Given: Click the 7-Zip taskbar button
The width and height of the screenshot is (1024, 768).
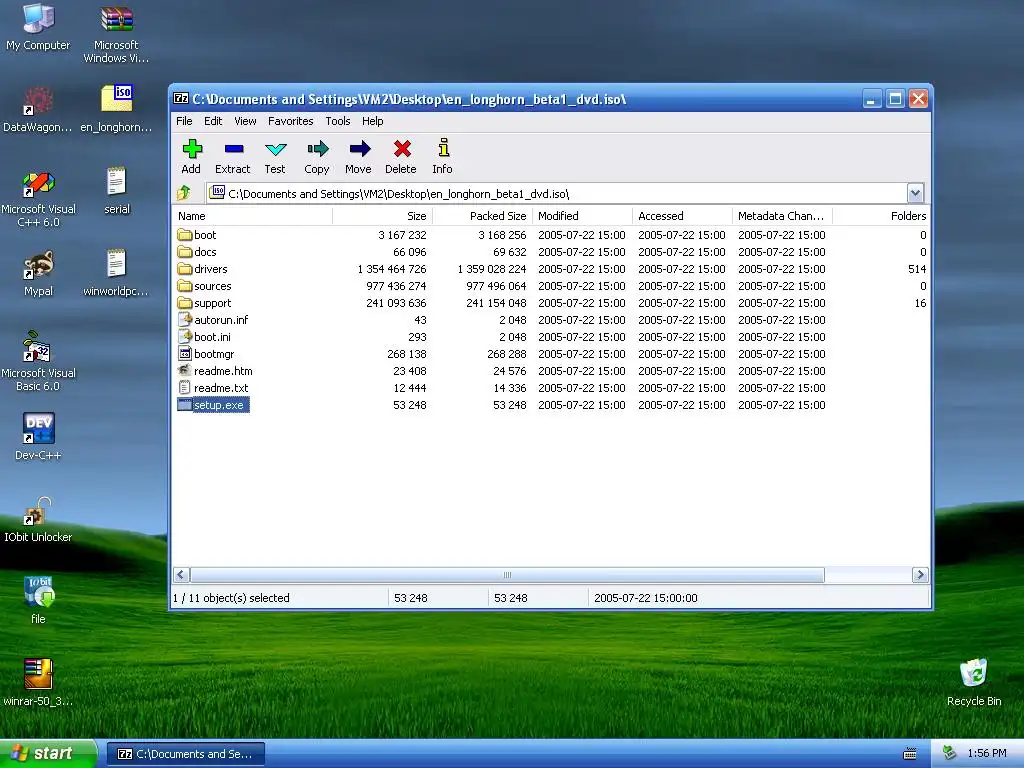Looking at the screenshot, I should [x=185, y=754].
